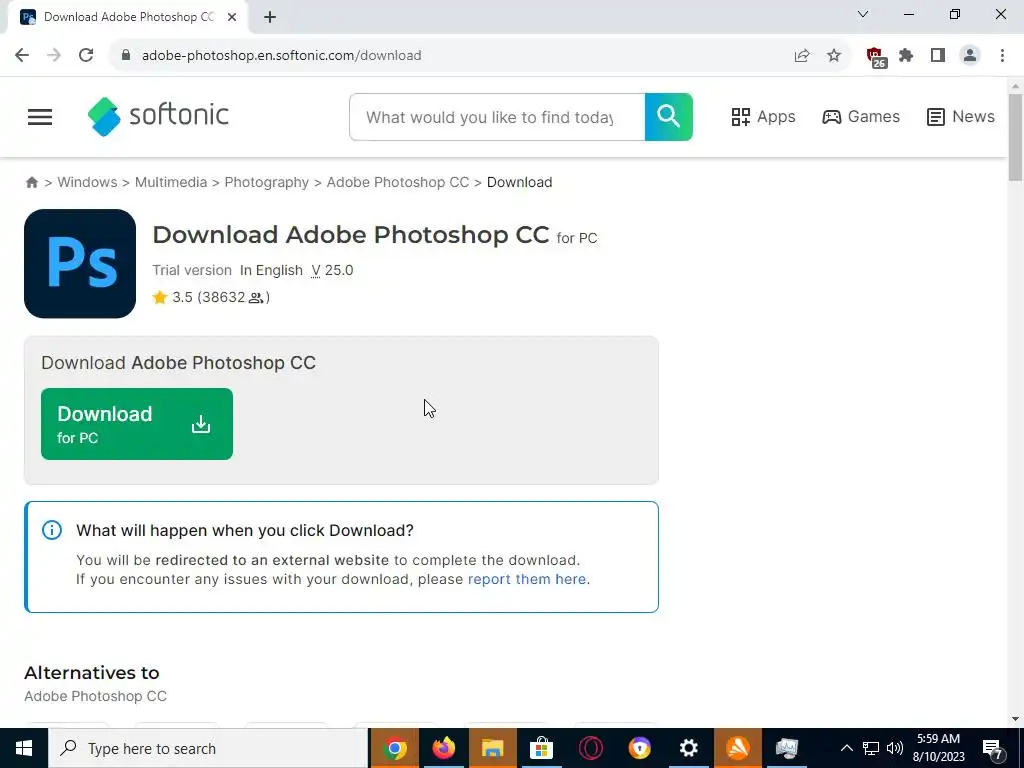Open the Chrome three-dot menu
1024x768 pixels.
click(x=1002, y=56)
